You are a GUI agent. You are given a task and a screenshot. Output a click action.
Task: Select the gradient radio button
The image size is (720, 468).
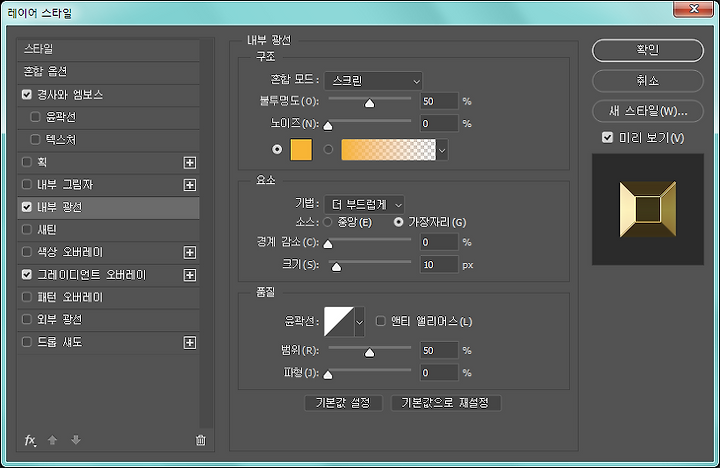(x=328, y=149)
